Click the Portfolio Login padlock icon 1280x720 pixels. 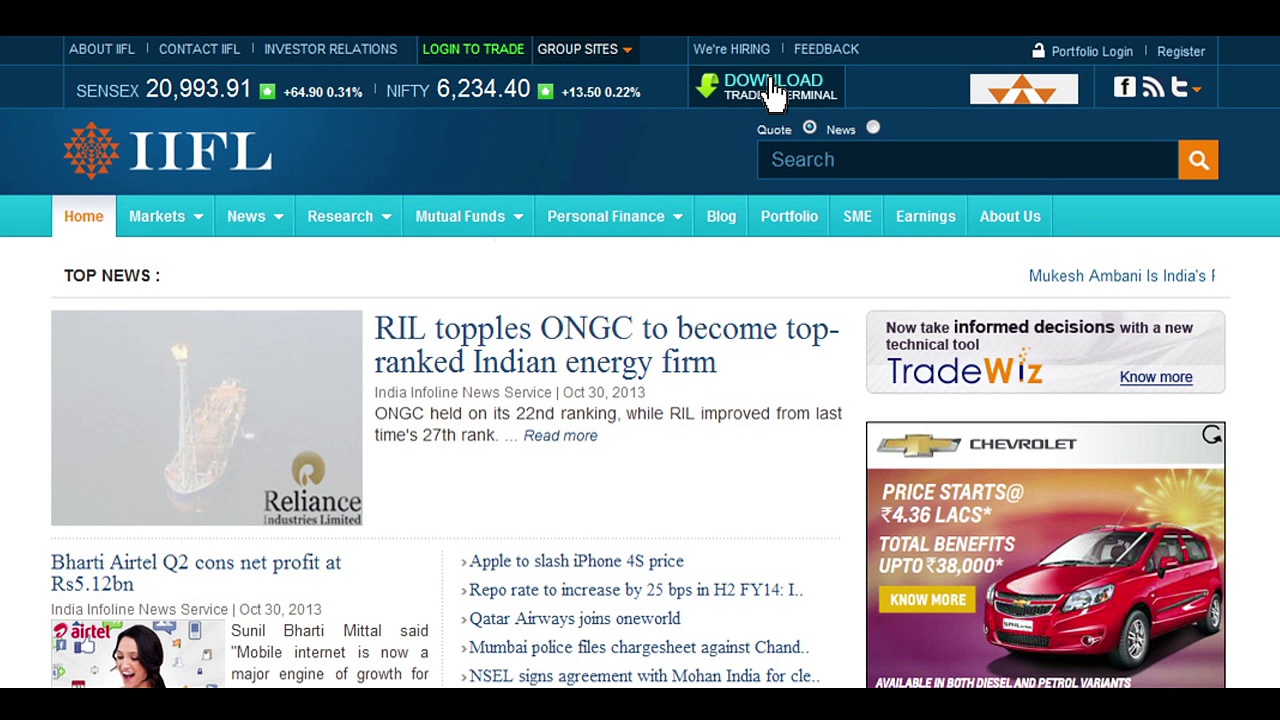point(1038,50)
